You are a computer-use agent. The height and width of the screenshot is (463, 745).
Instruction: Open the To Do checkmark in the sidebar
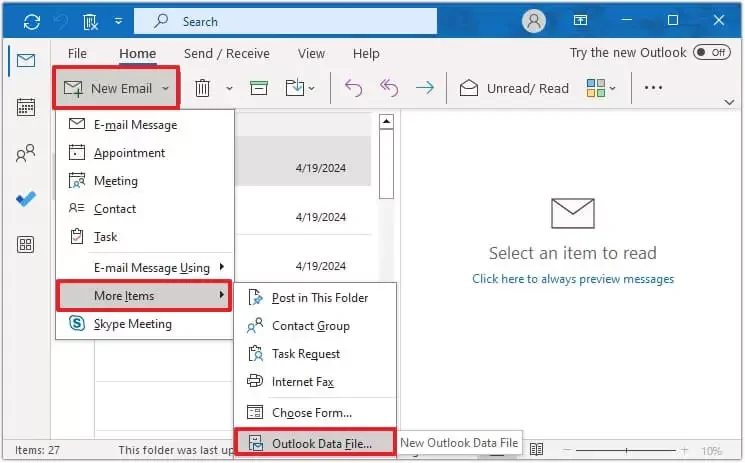click(x=26, y=199)
